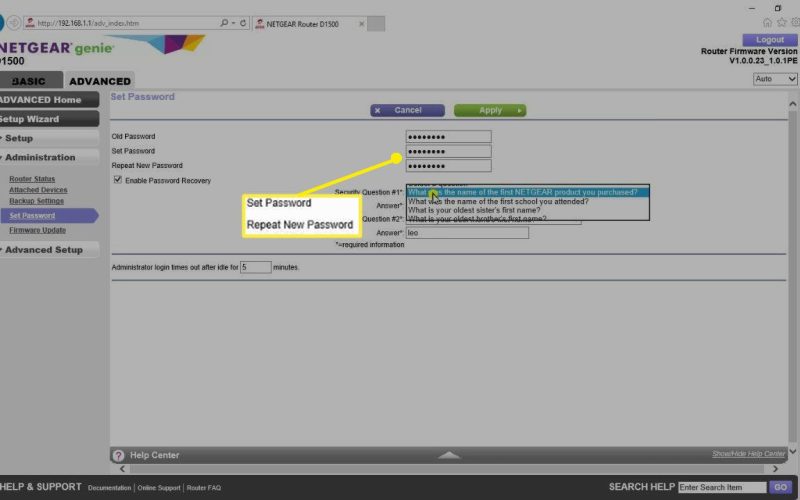Click the GO search button
800x500 pixels.
click(x=780, y=487)
